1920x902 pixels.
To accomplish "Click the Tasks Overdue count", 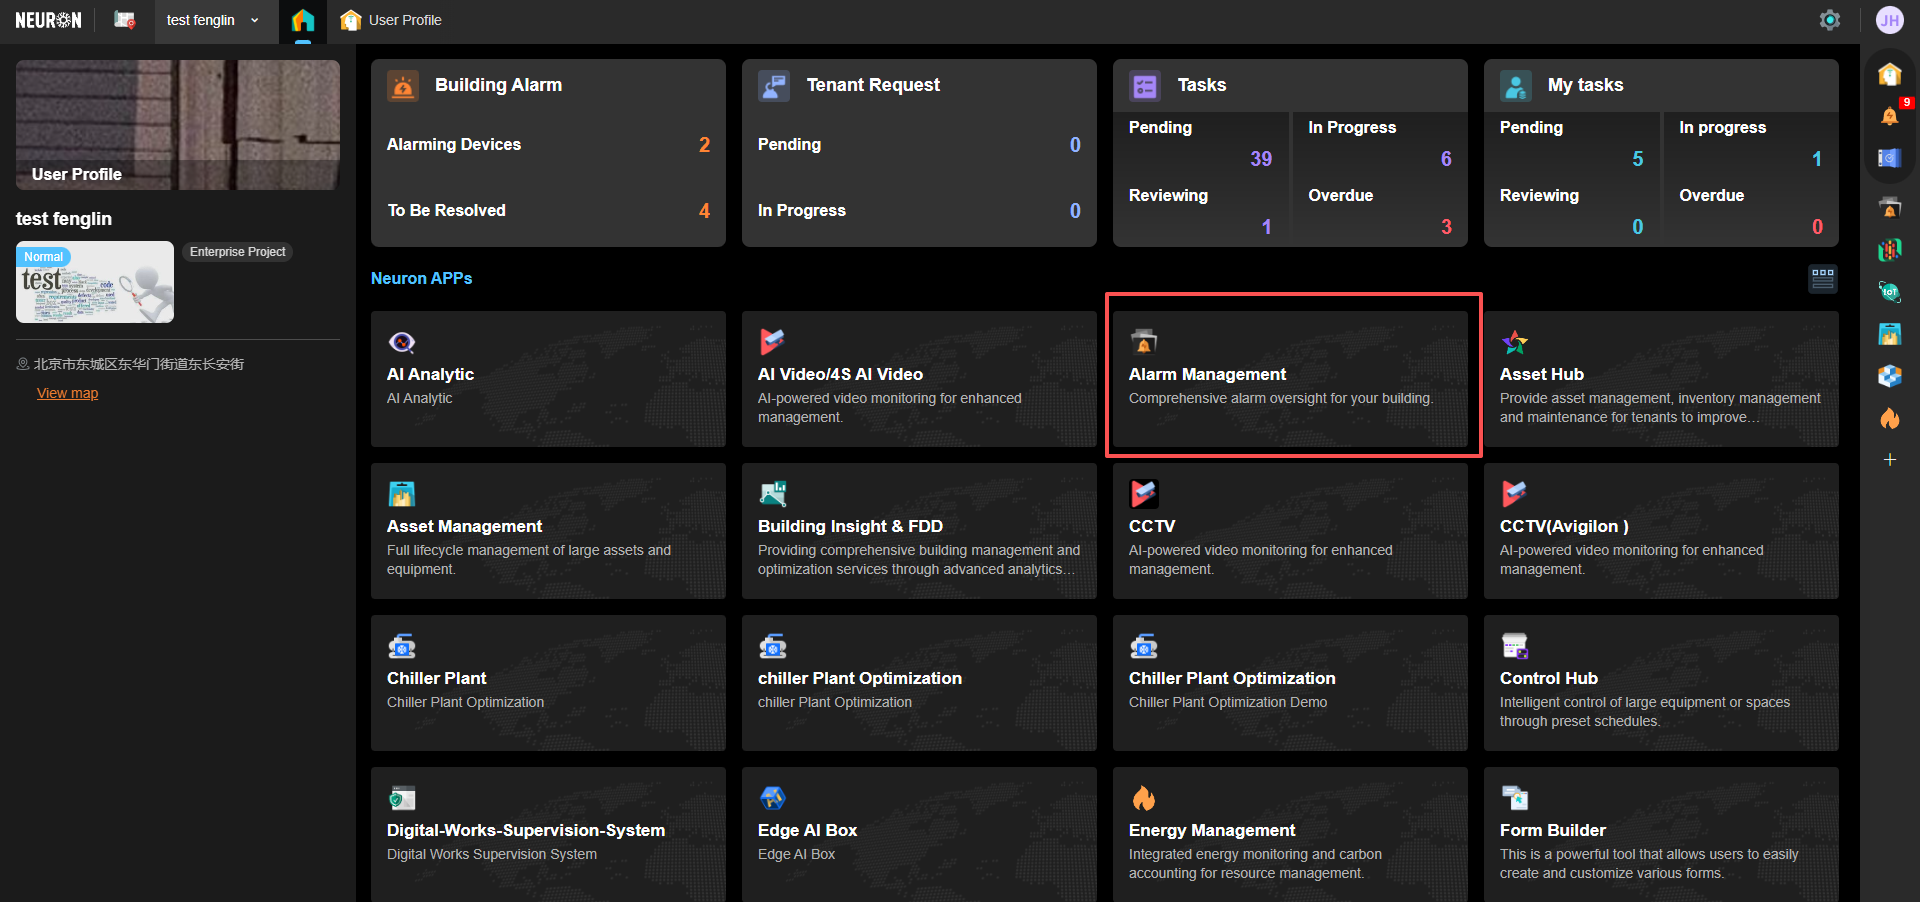I will pyautogui.click(x=1445, y=227).
